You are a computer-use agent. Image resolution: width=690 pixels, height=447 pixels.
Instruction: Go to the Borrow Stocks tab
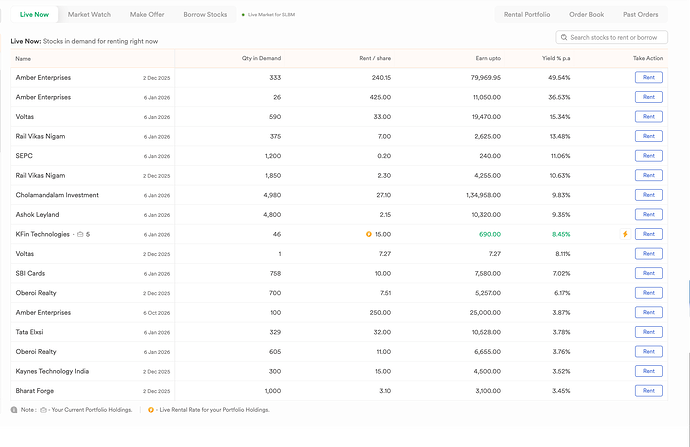click(x=205, y=15)
